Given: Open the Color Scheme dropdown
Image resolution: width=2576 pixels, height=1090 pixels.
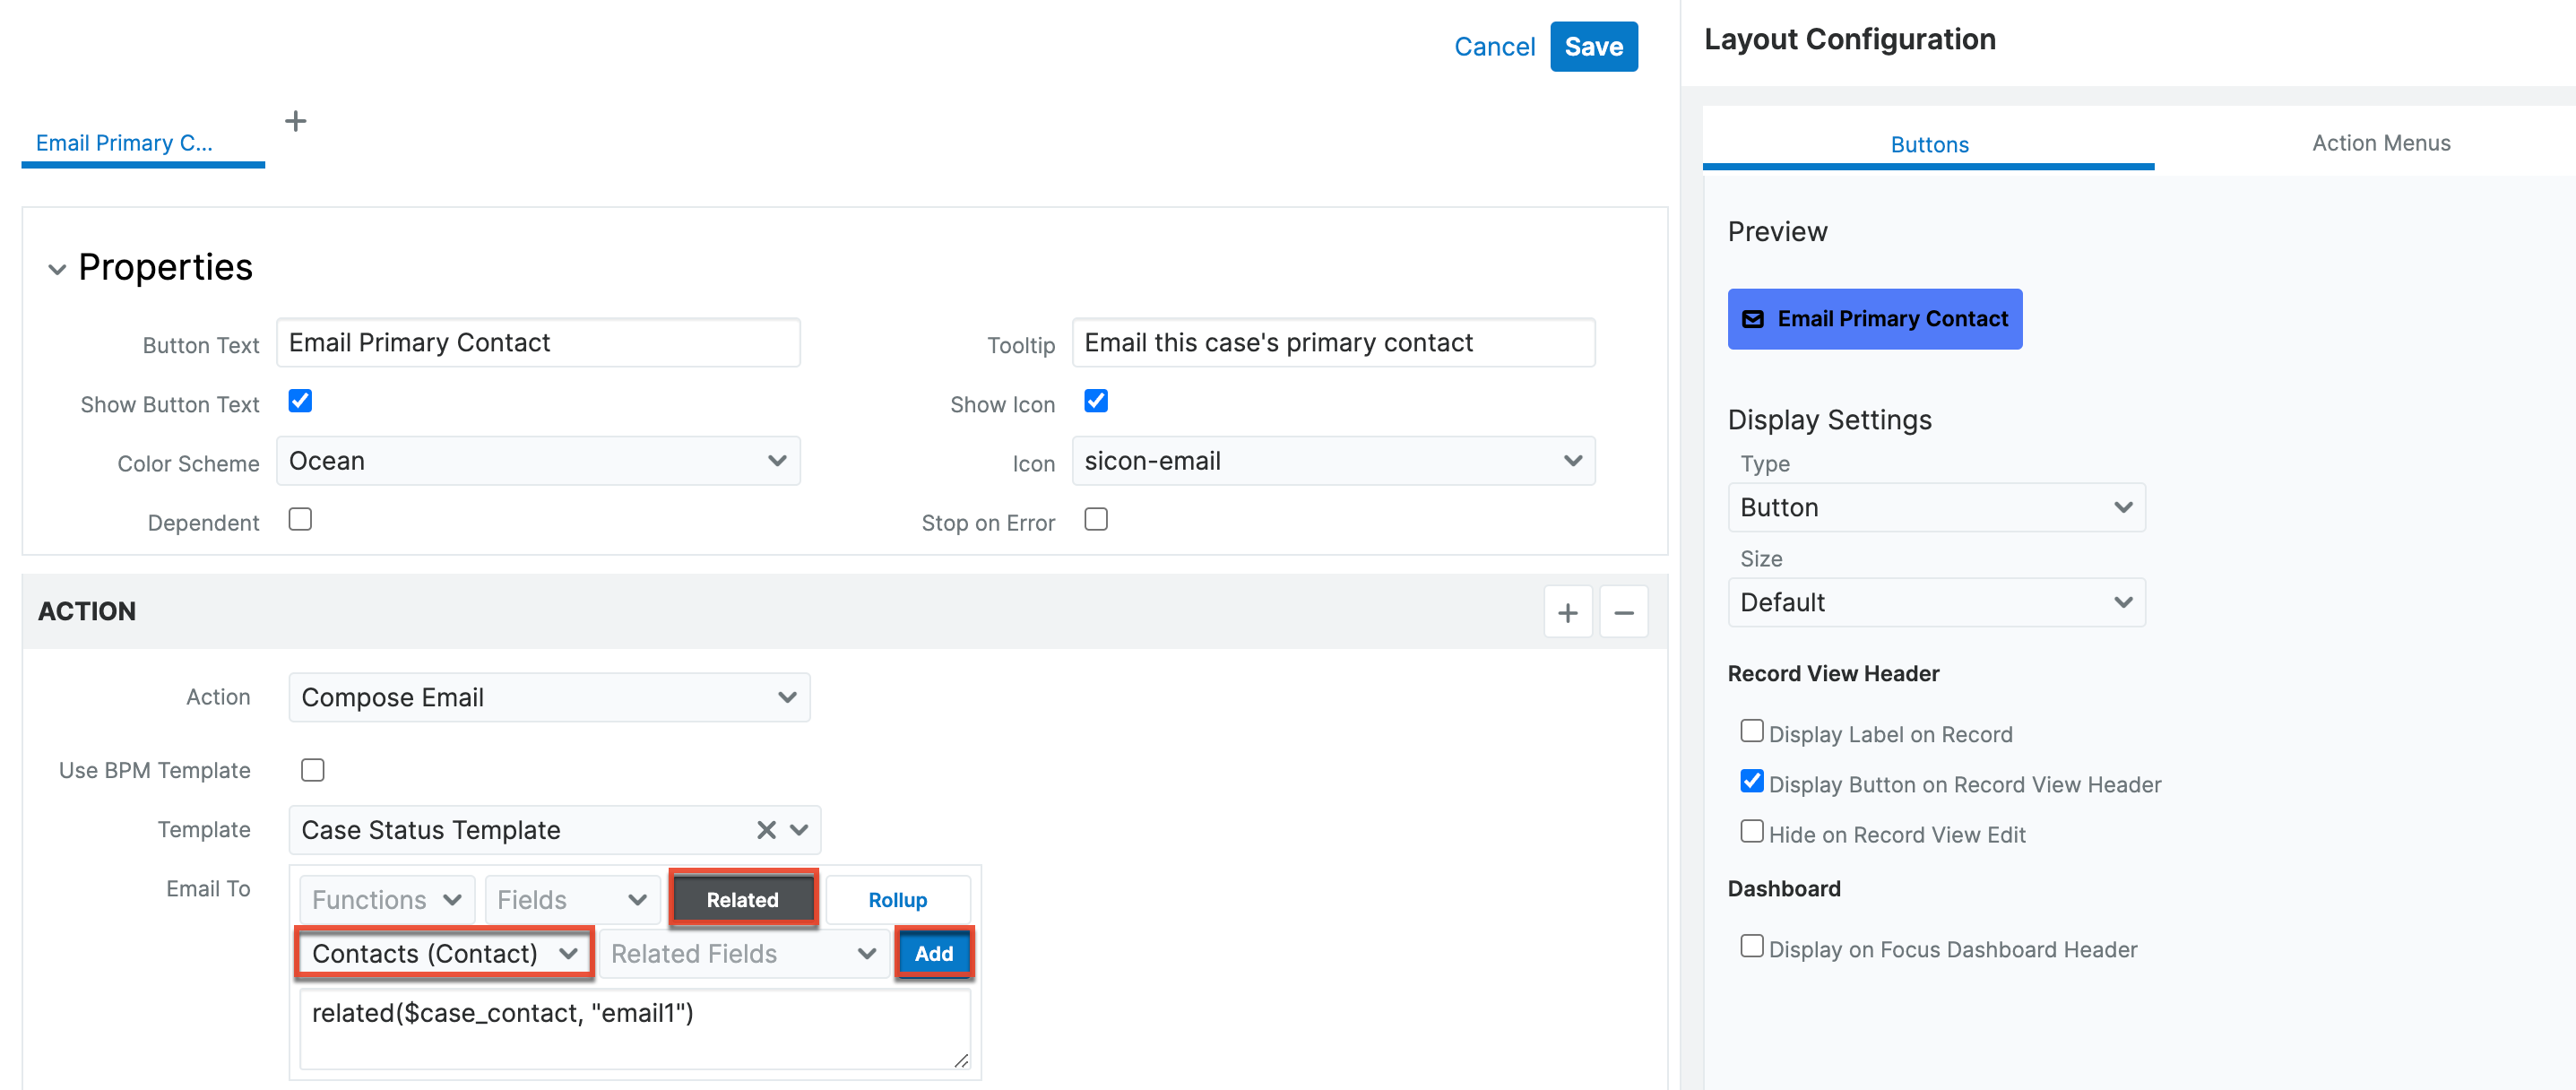Looking at the screenshot, I should point(538,461).
